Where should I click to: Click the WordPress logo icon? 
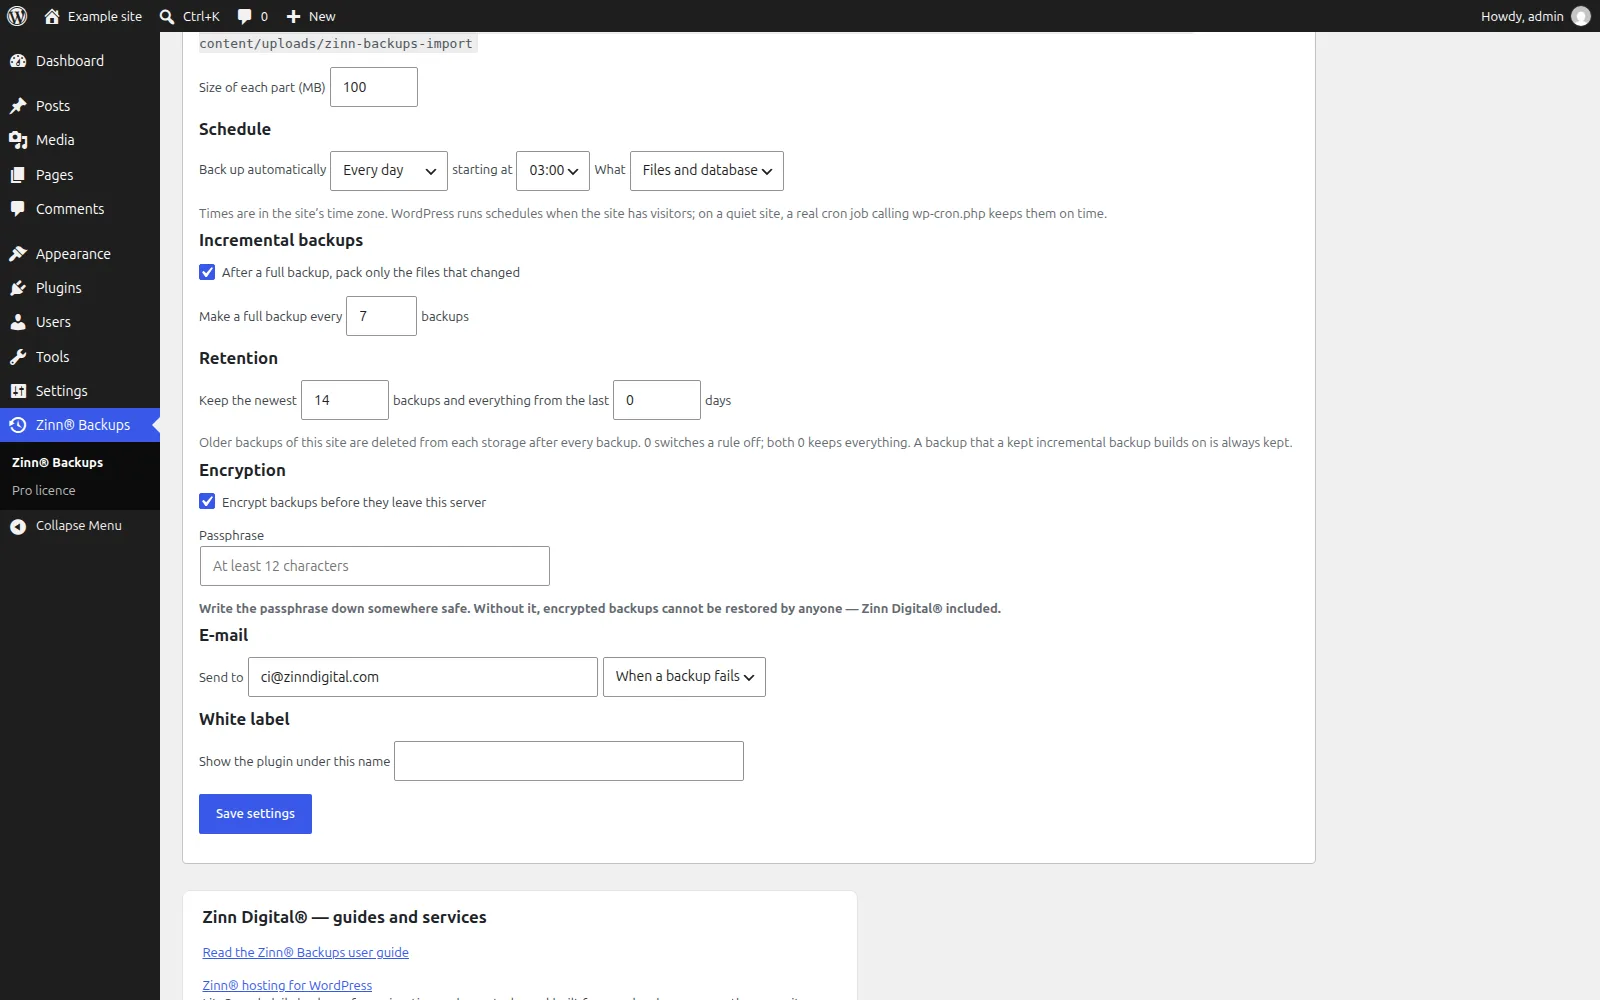[17, 16]
